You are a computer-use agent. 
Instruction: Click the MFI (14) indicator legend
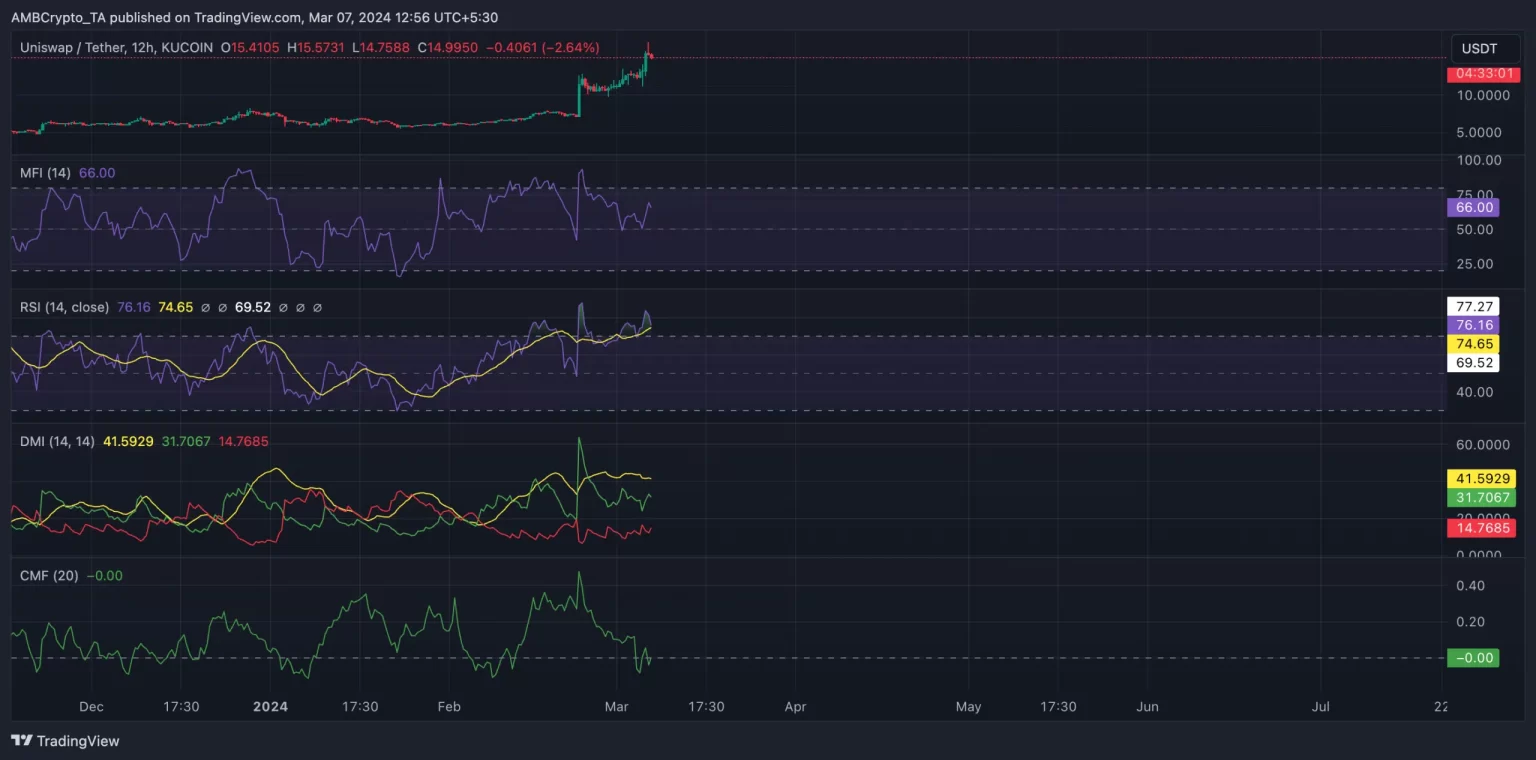45,173
